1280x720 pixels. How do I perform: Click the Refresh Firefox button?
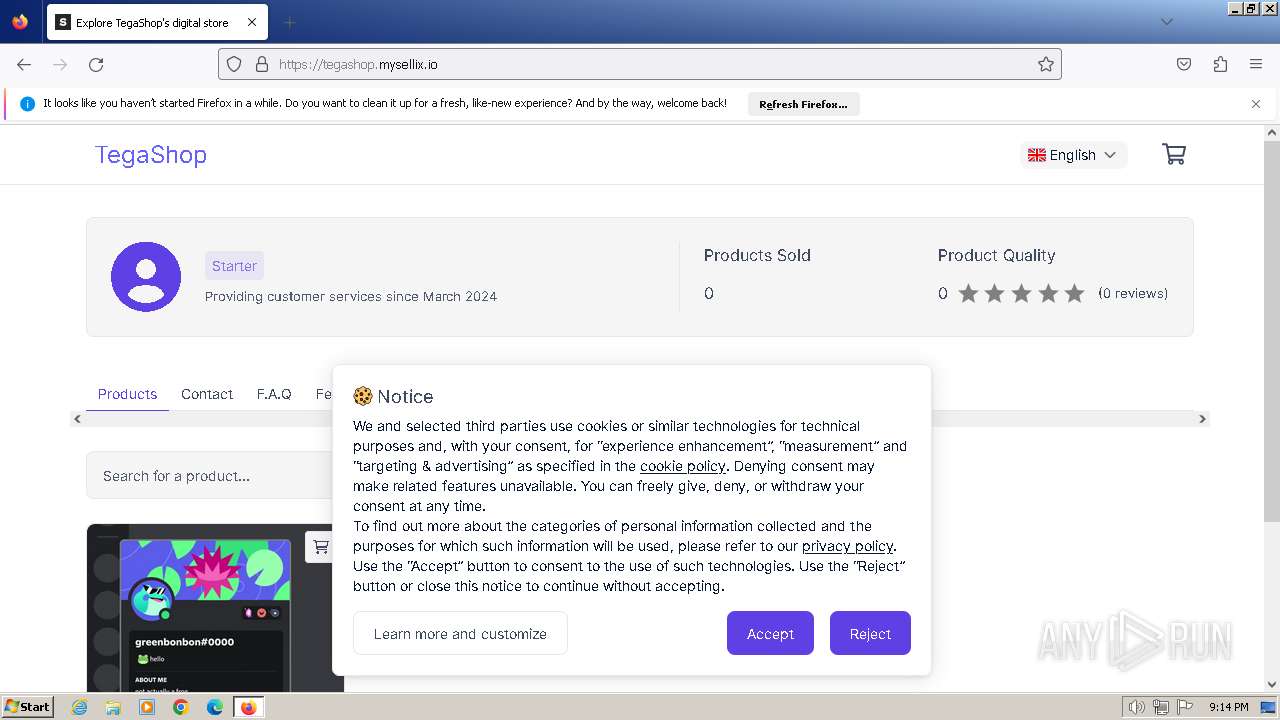[x=803, y=104]
